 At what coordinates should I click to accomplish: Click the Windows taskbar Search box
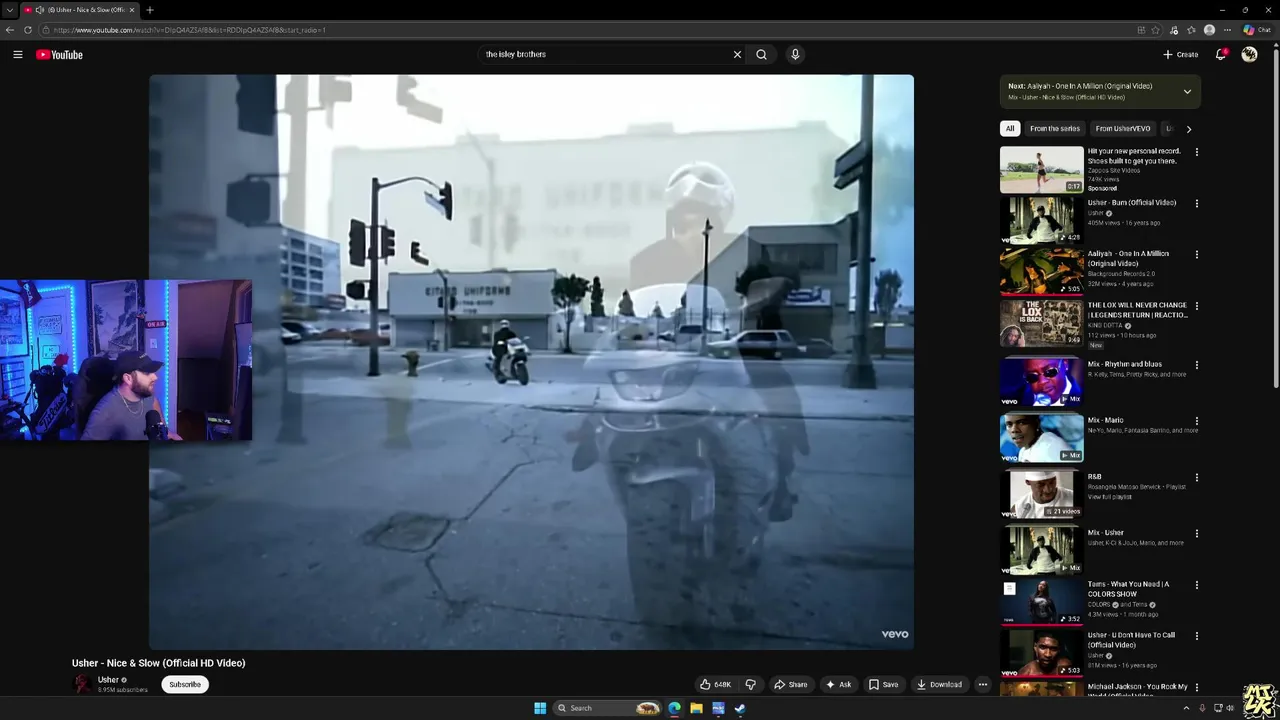608,708
